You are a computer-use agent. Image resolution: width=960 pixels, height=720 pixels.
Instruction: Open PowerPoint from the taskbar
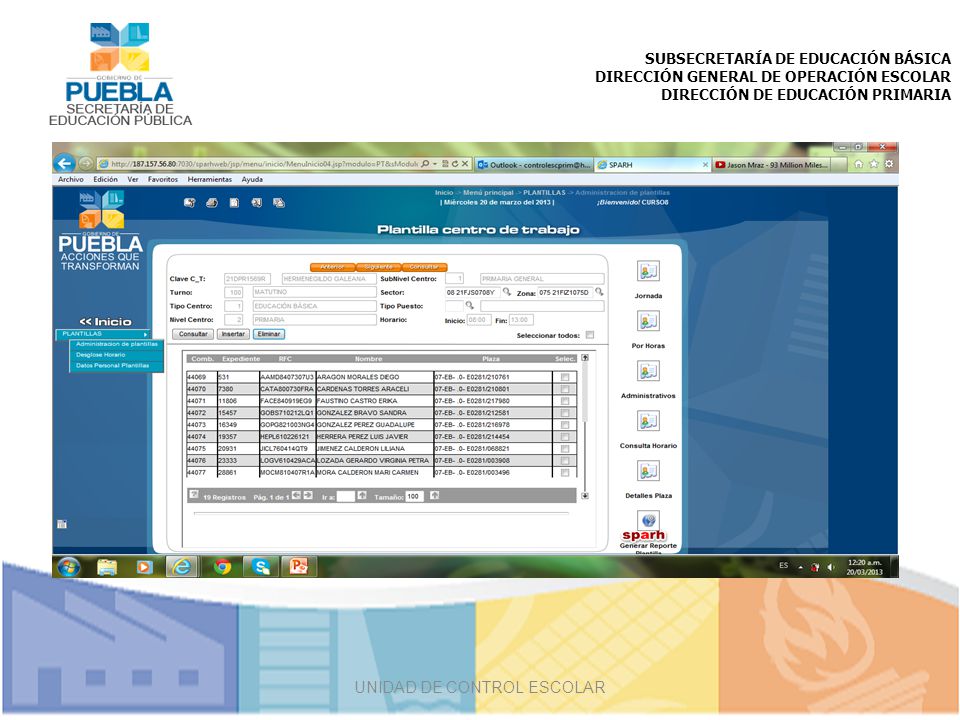299,567
